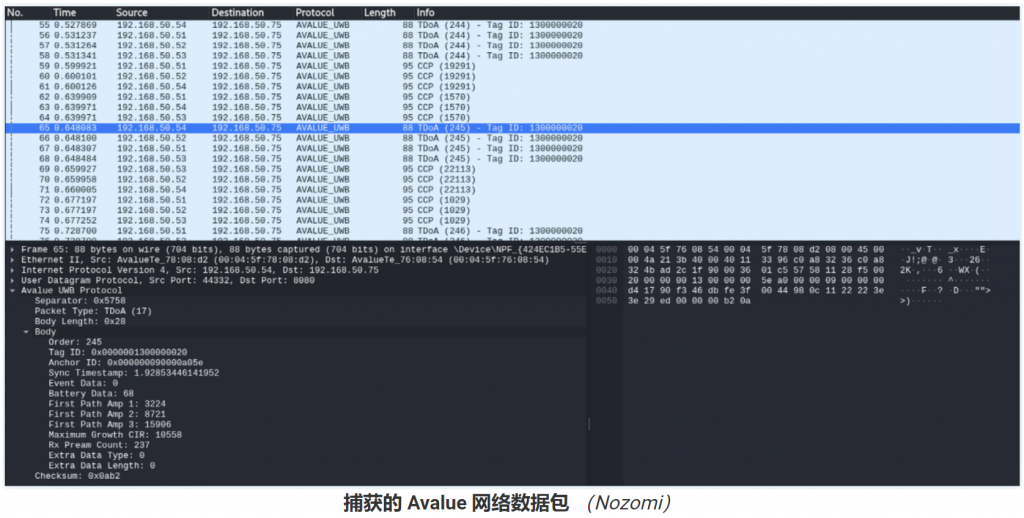Select packet 73 from 192.168.50.52
This screenshot has width=1024, height=518.
513,210
